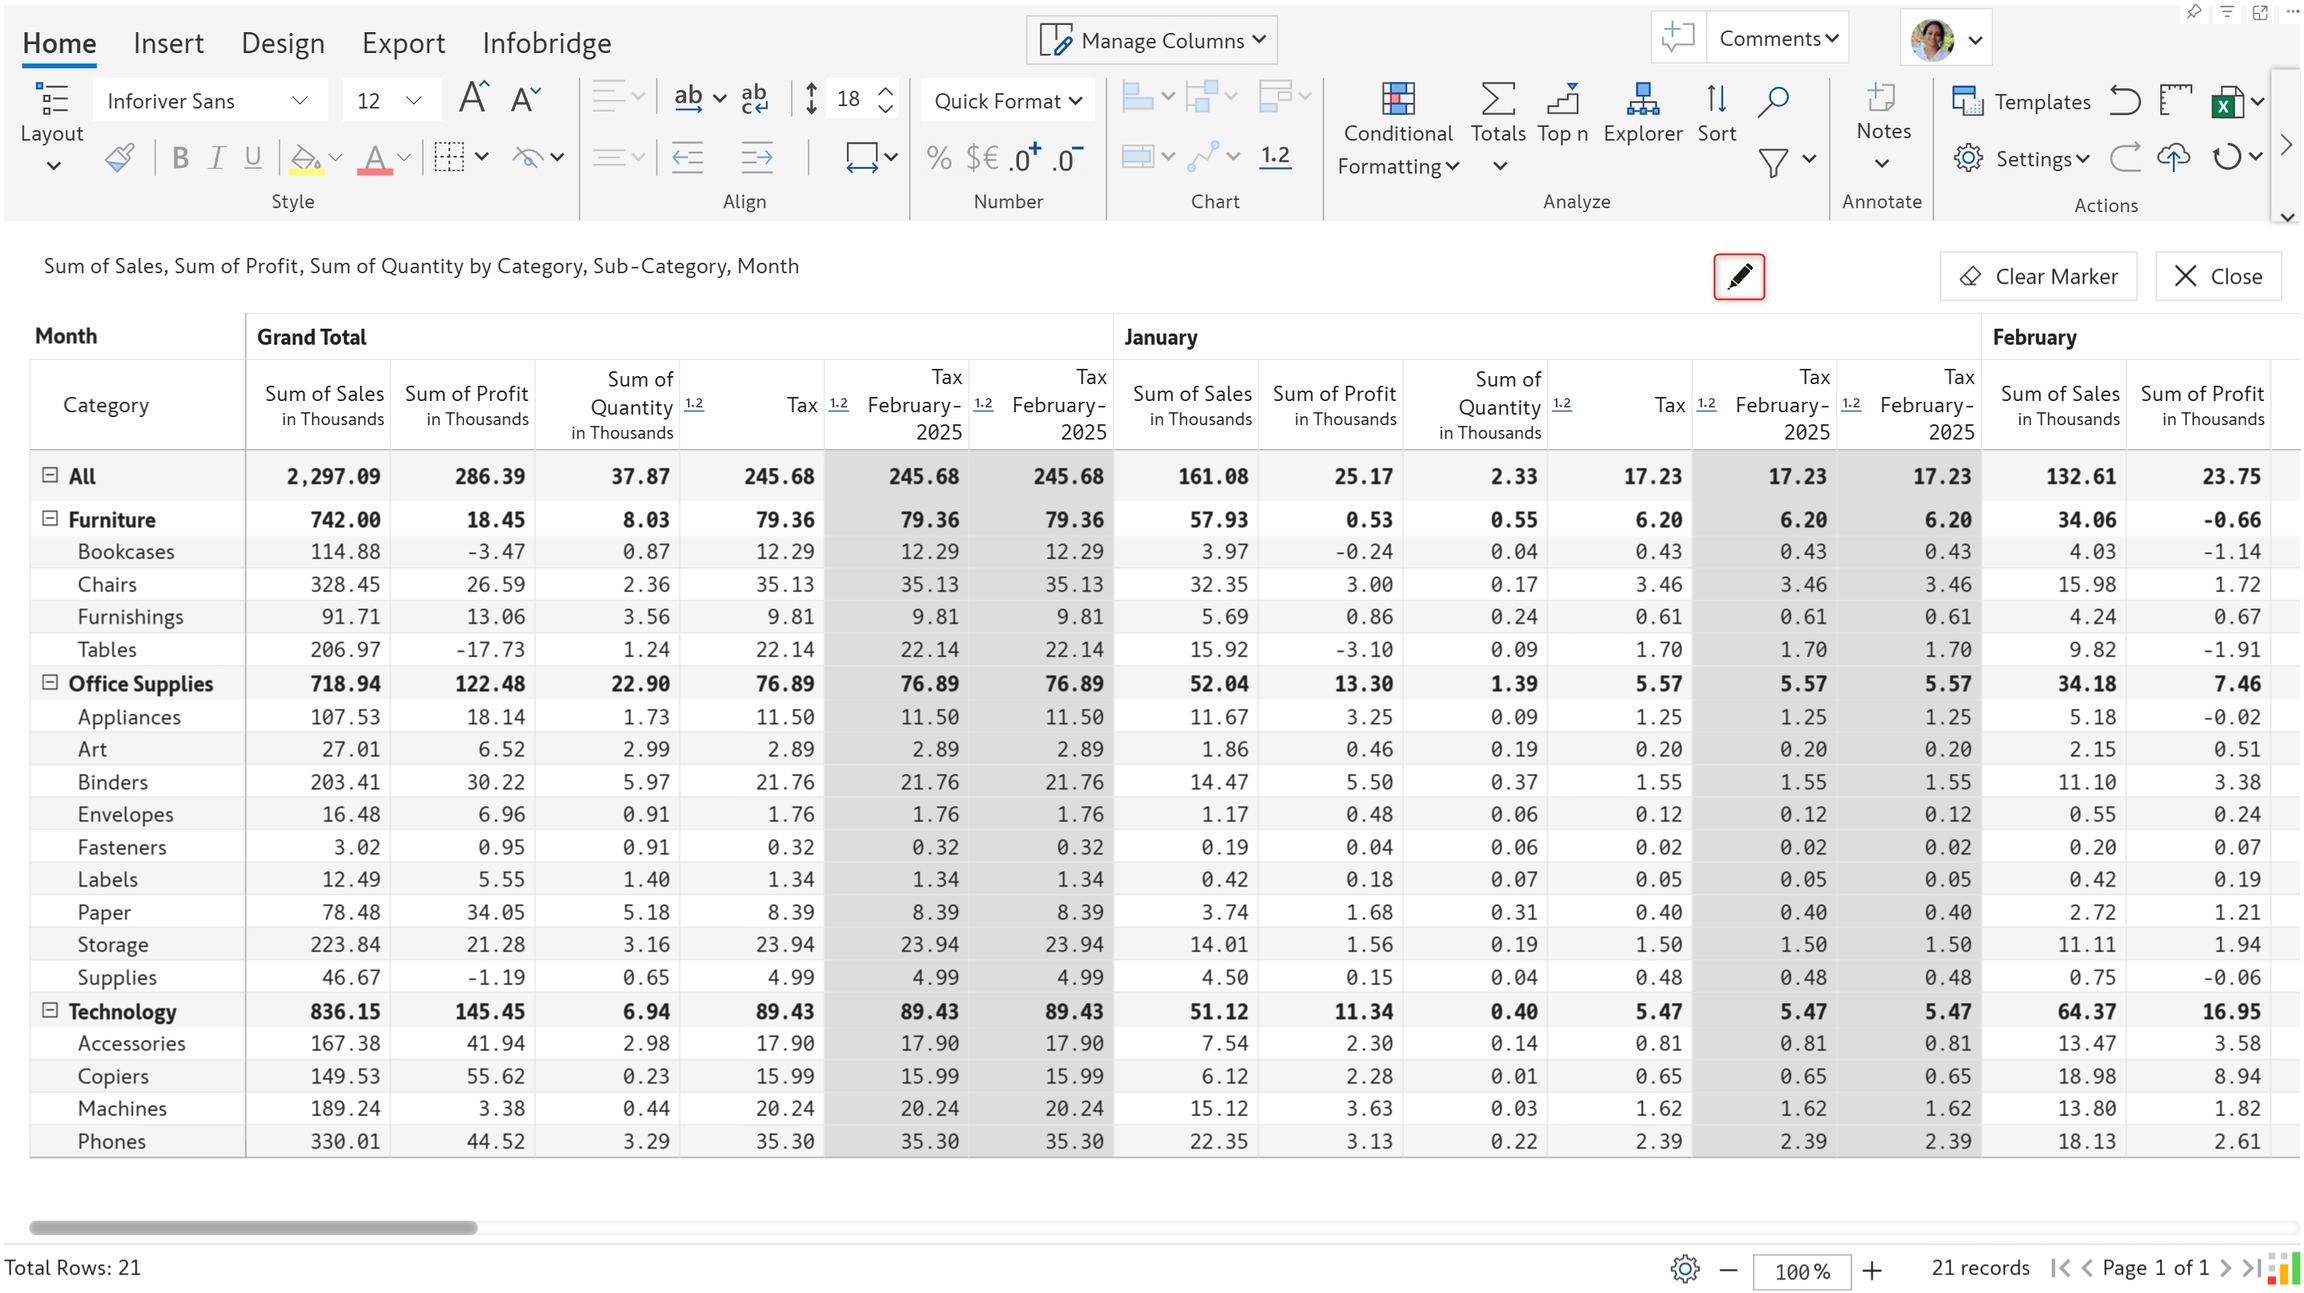
Task: Click the pencil marker button
Action: tap(1738, 276)
